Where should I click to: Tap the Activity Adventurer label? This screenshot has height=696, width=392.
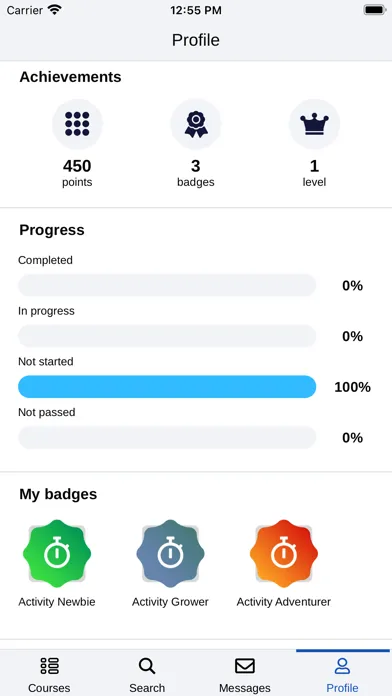click(284, 602)
